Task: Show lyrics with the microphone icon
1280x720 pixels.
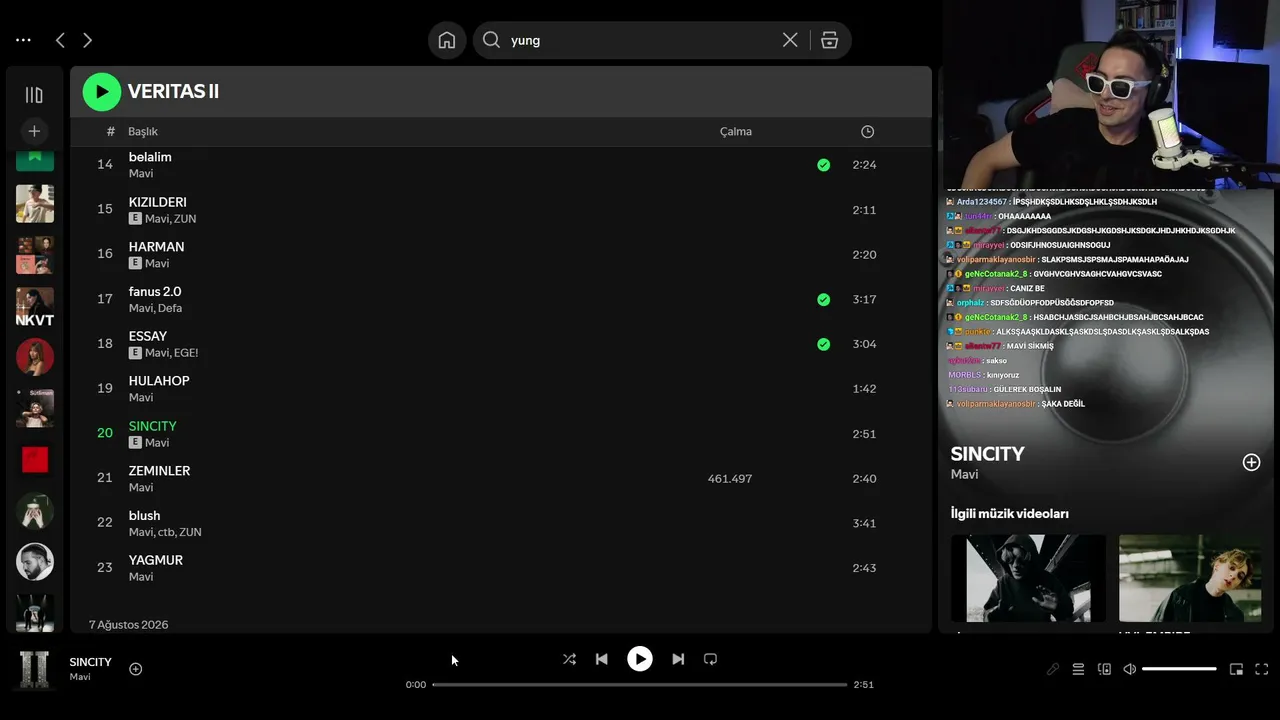Action: [1053, 669]
